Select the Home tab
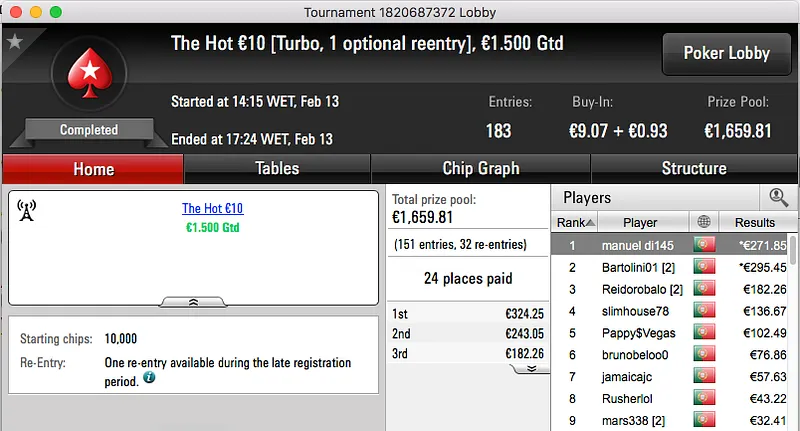 [x=93, y=169]
